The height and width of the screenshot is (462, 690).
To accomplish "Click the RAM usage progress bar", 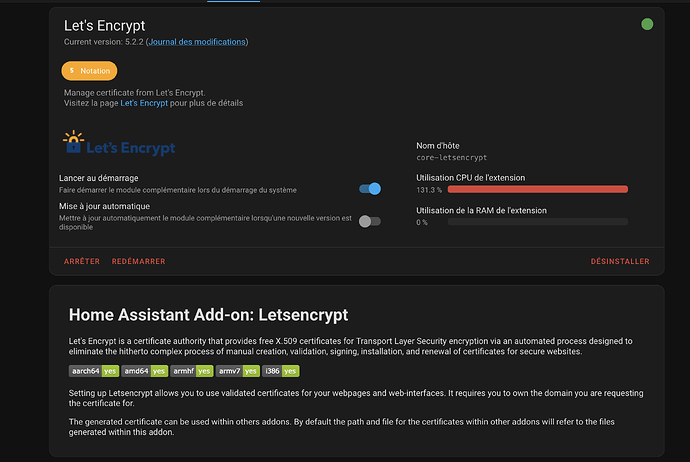I will pyautogui.click(x=538, y=222).
